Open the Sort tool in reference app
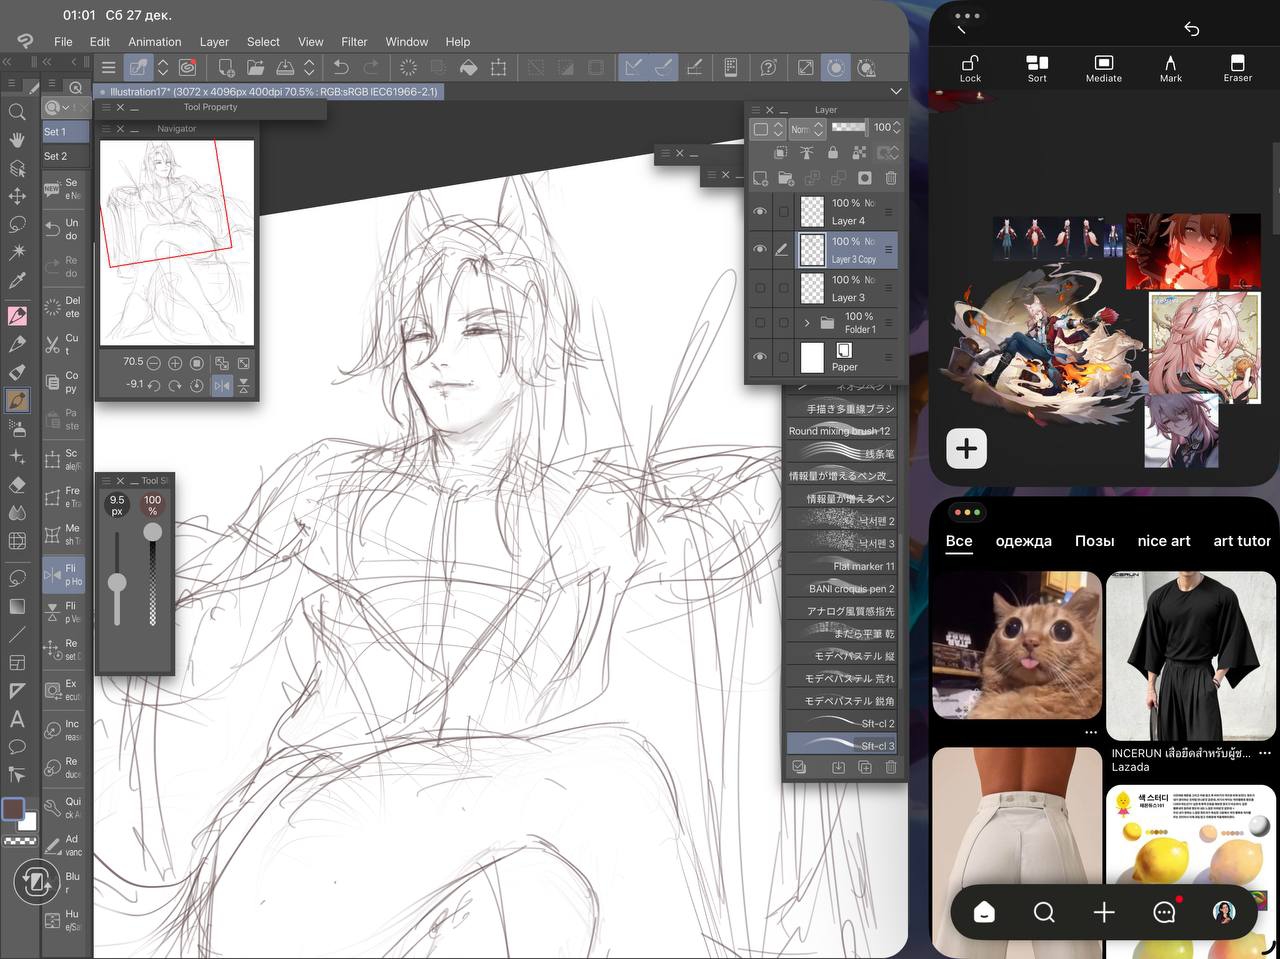 [1037, 68]
